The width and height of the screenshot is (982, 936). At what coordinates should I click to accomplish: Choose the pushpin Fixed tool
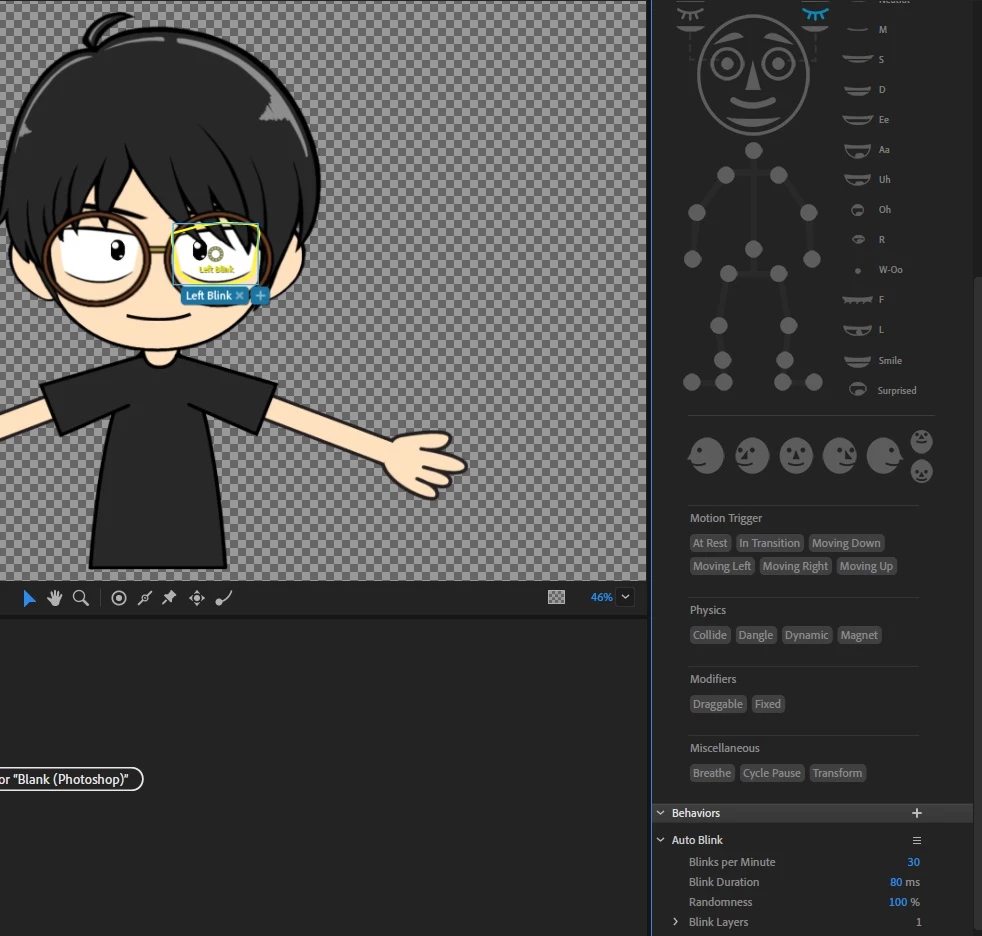pyautogui.click(x=169, y=598)
